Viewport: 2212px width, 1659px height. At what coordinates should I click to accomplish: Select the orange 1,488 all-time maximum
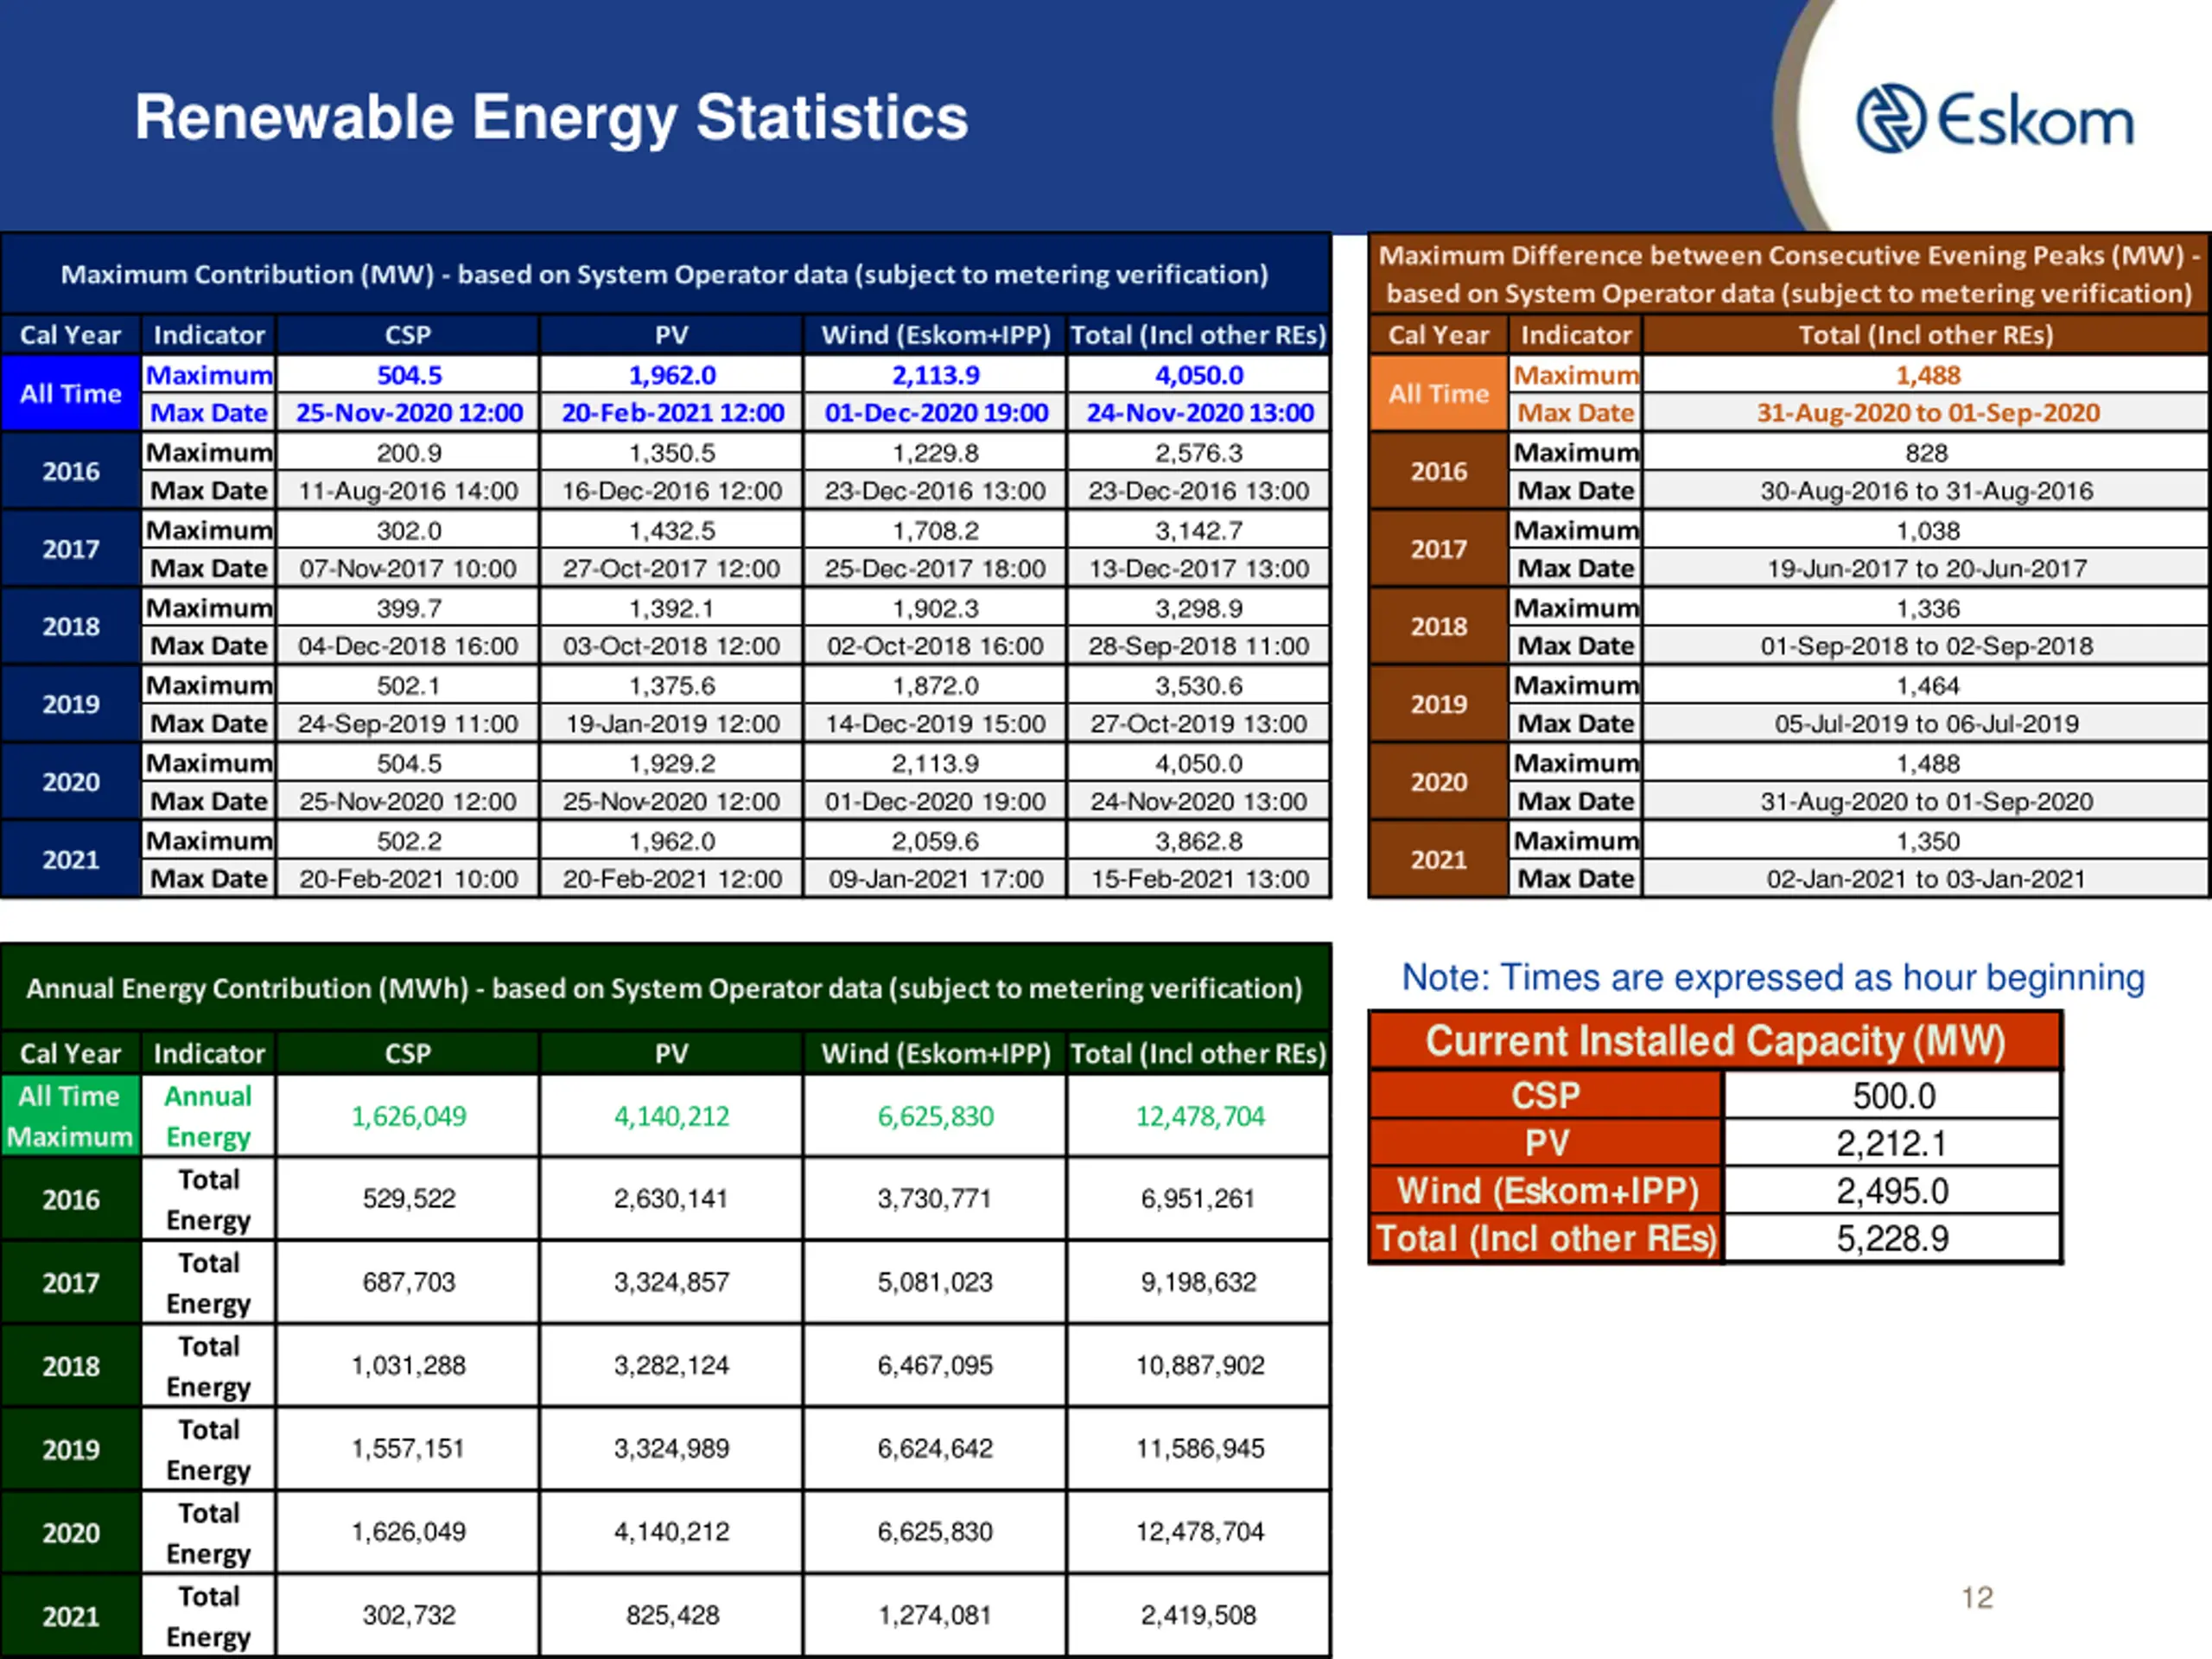[x=1928, y=375]
